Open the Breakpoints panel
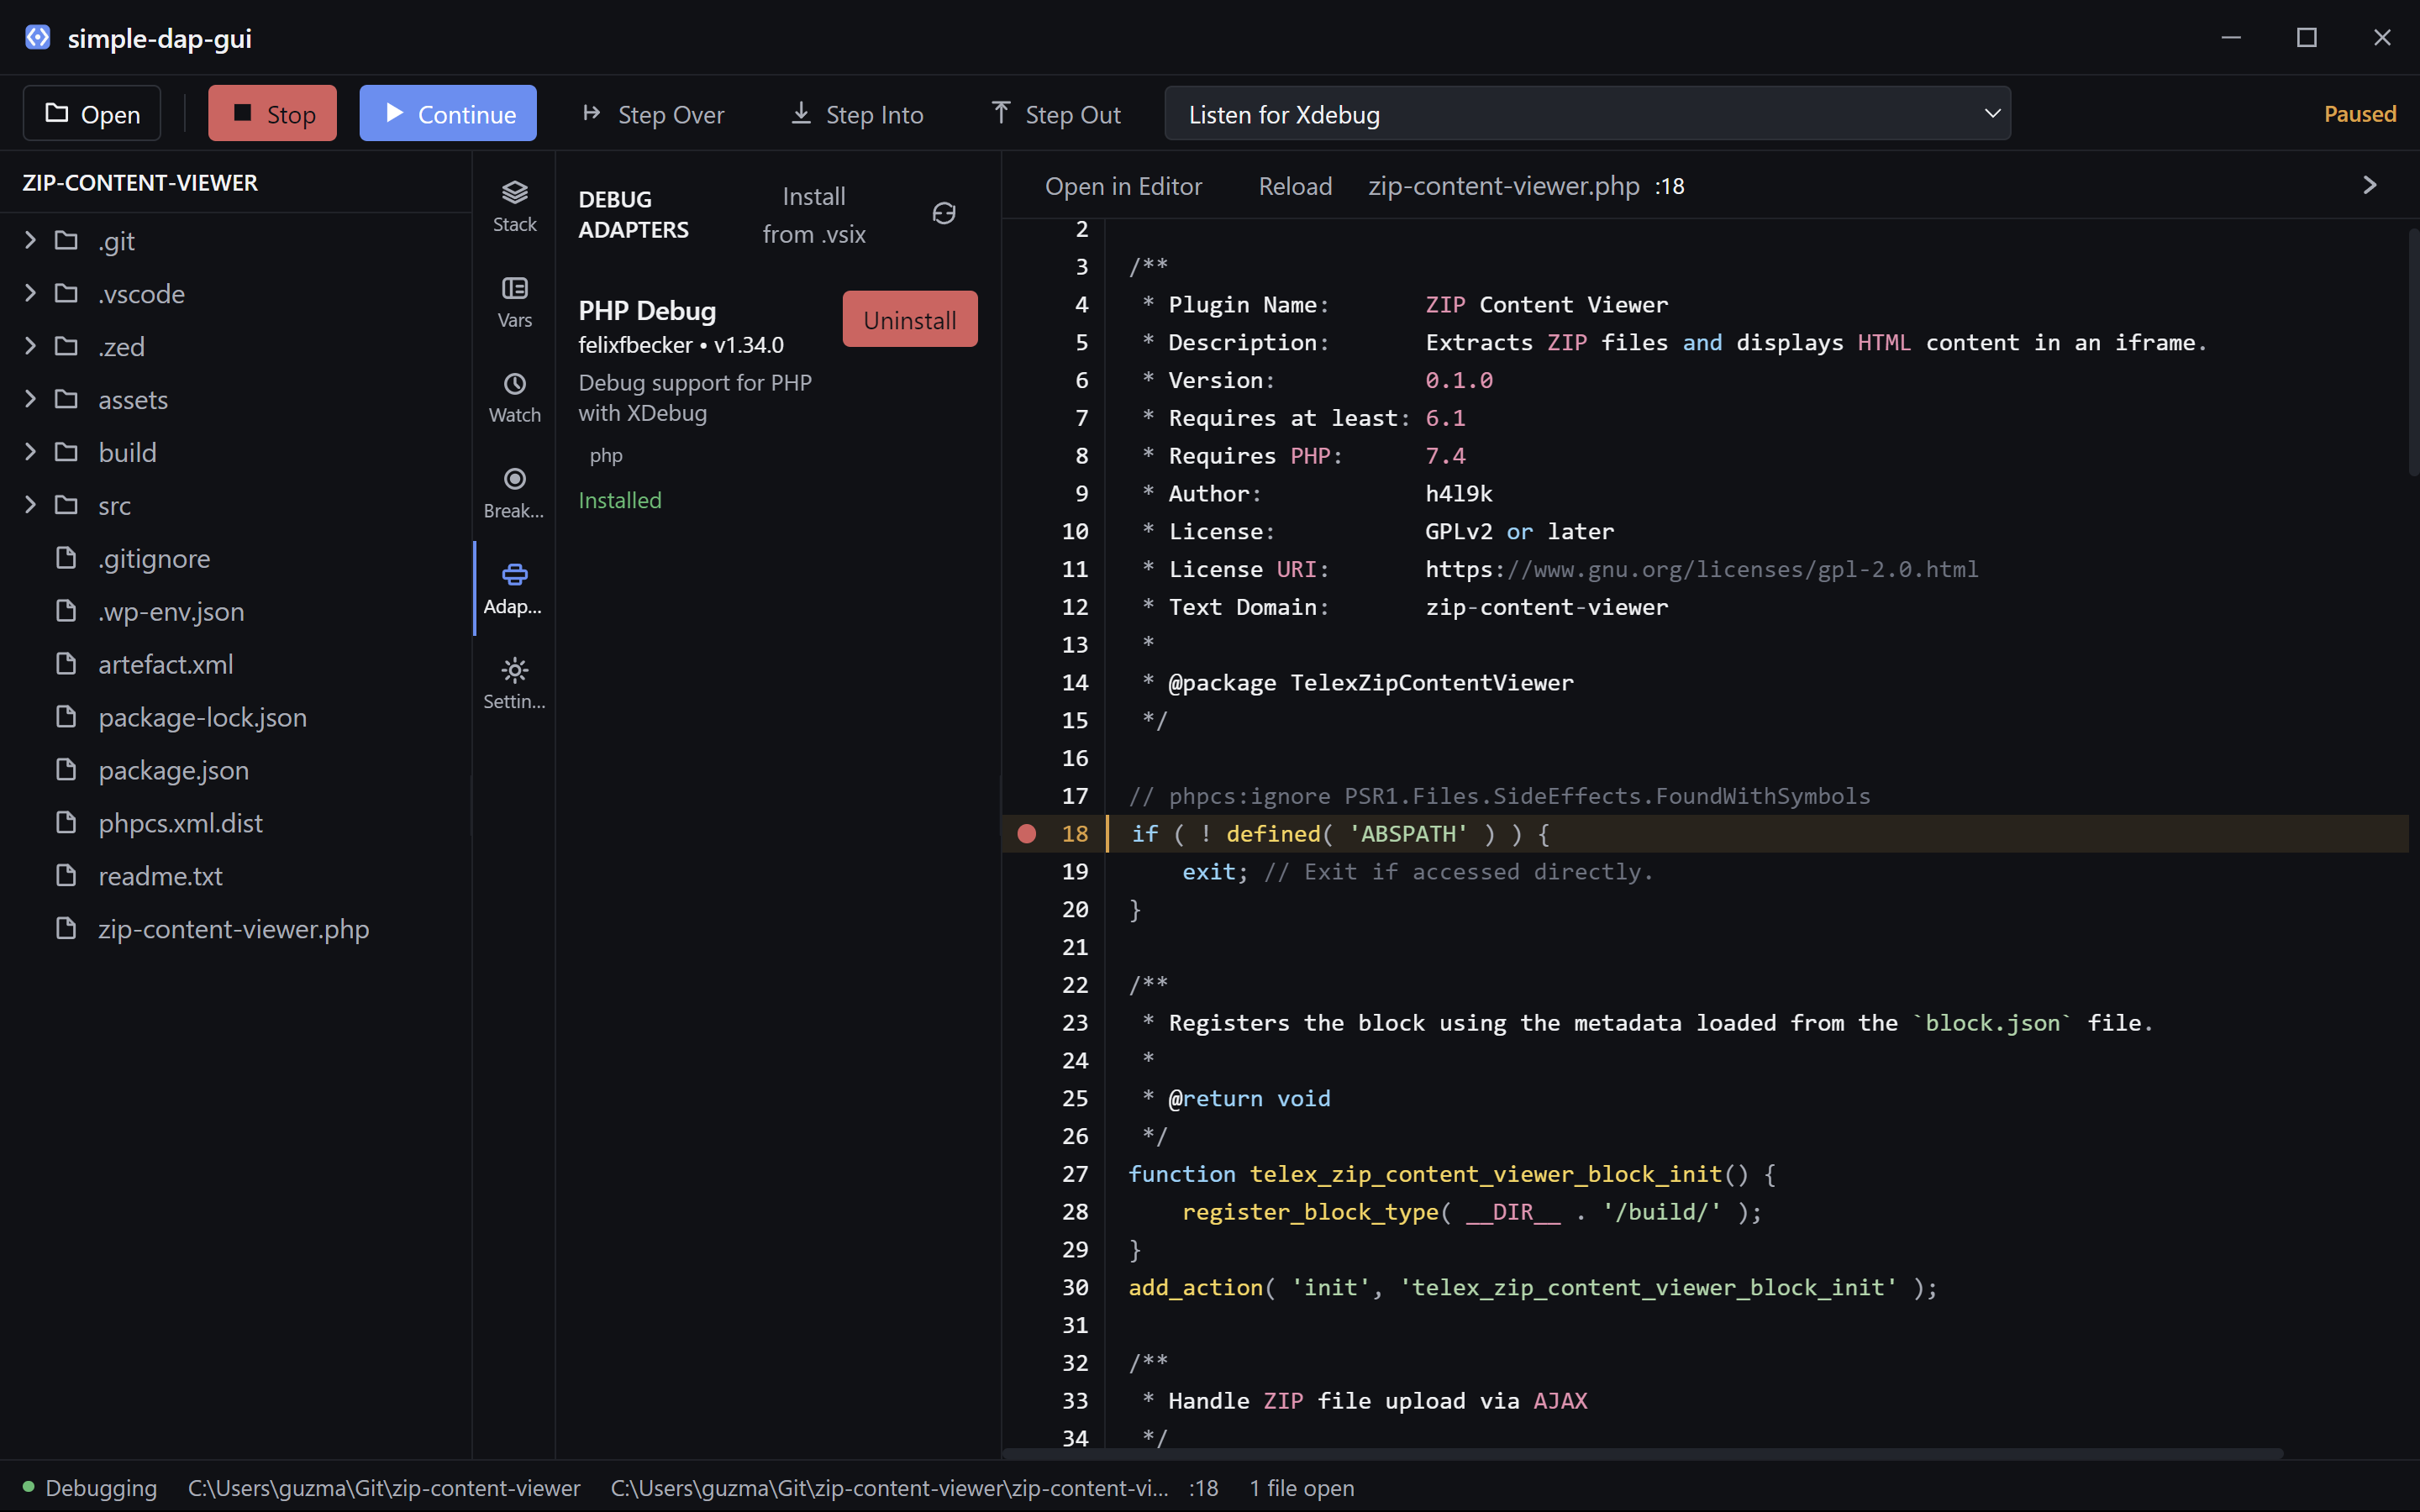 pos(514,493)
